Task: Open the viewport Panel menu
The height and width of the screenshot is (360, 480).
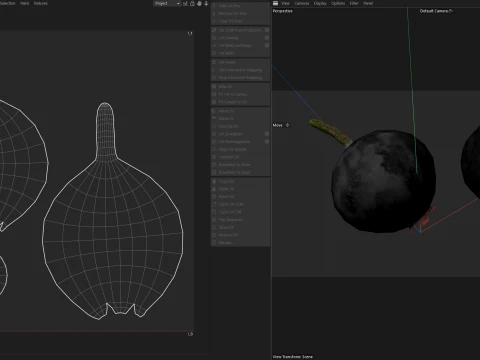Action: click(x=368, y=3)
